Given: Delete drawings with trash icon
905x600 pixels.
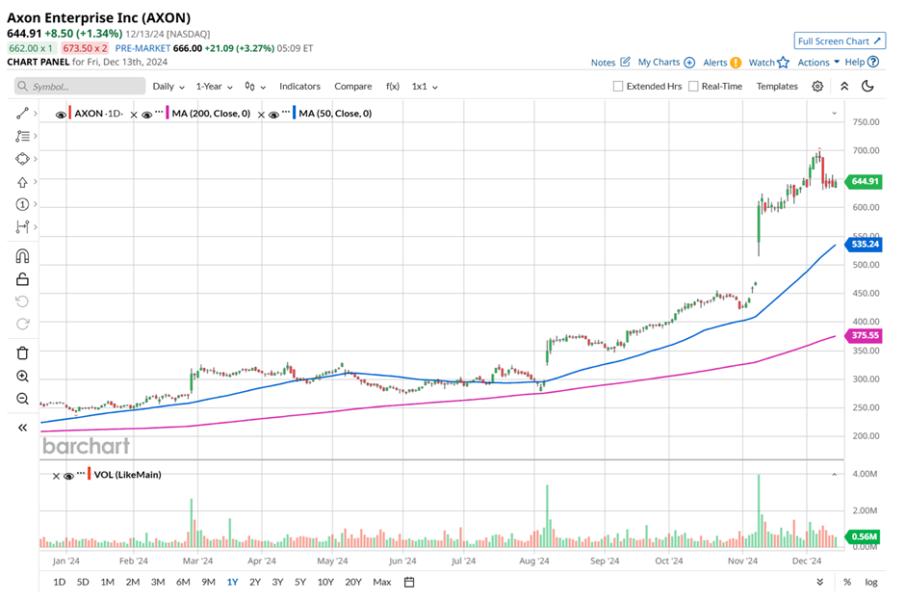Looking at the screenshot, I should click(x=22, y=353).
